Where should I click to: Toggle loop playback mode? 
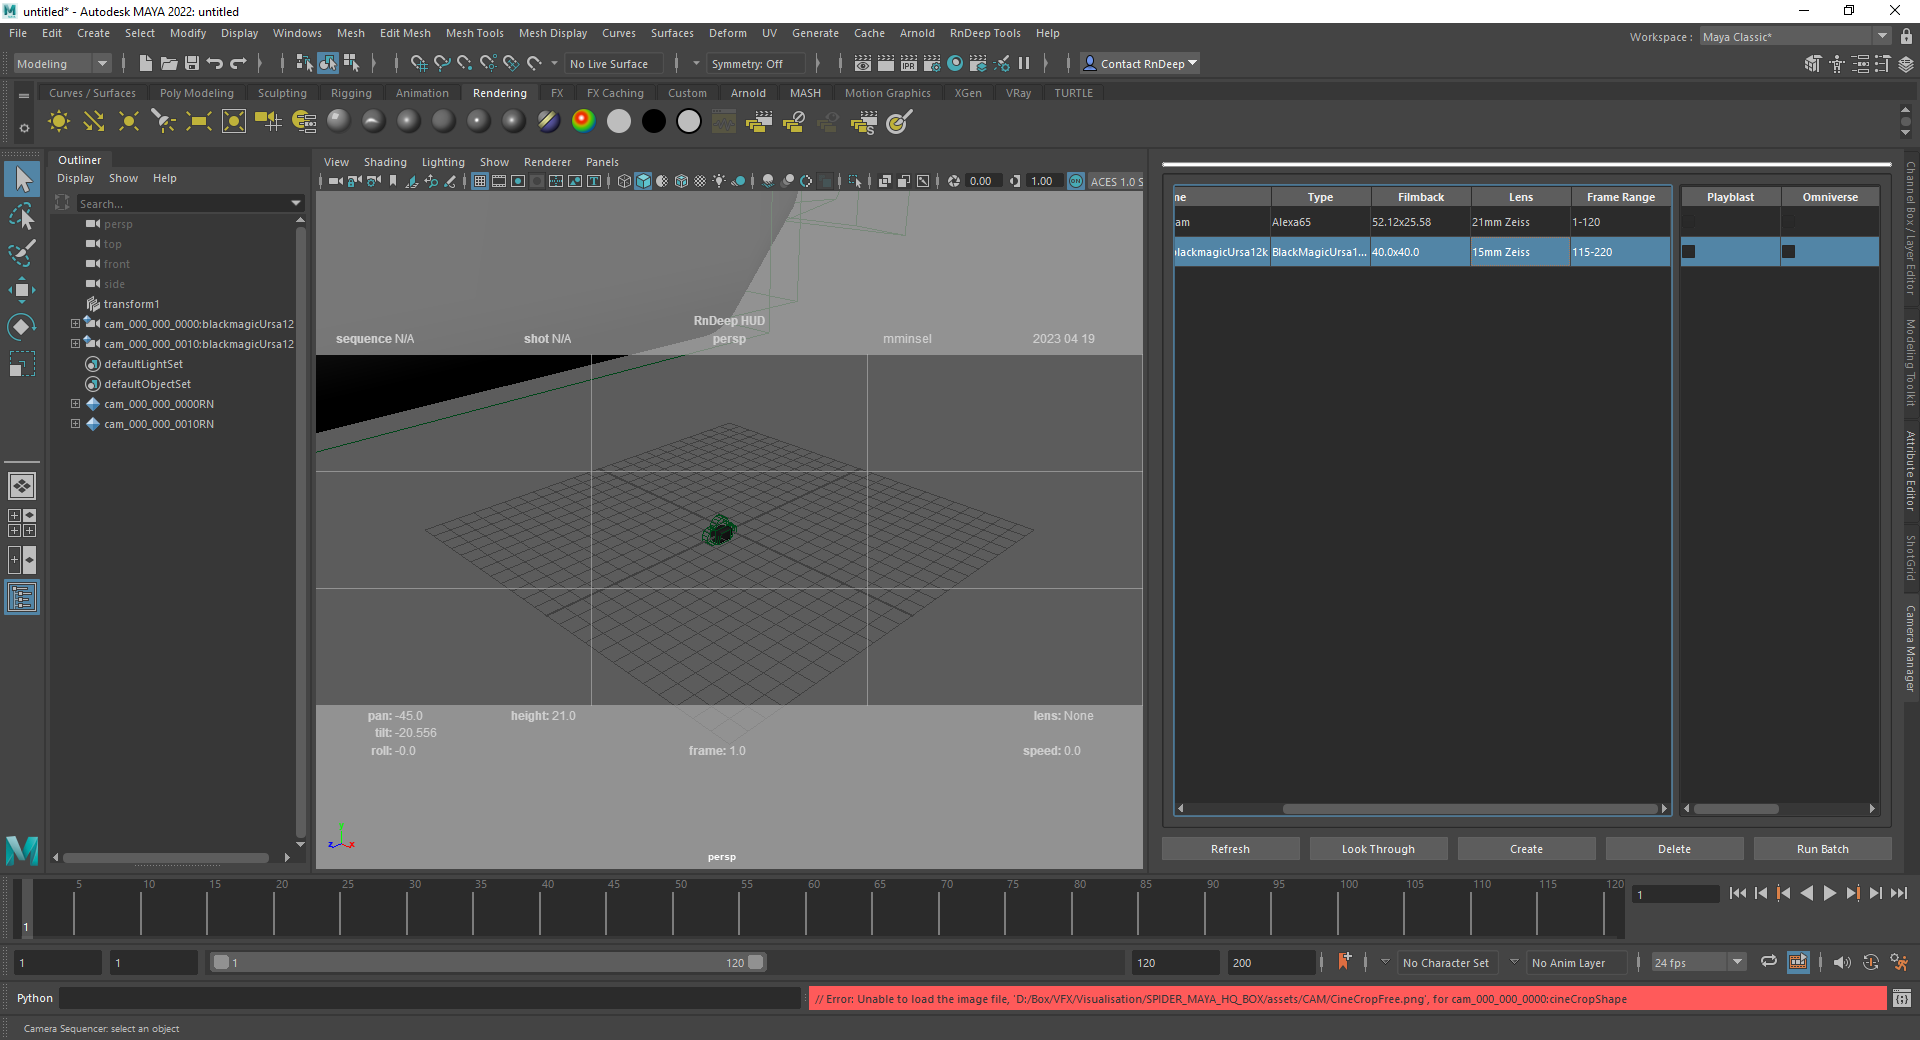tap(1768, 962)
